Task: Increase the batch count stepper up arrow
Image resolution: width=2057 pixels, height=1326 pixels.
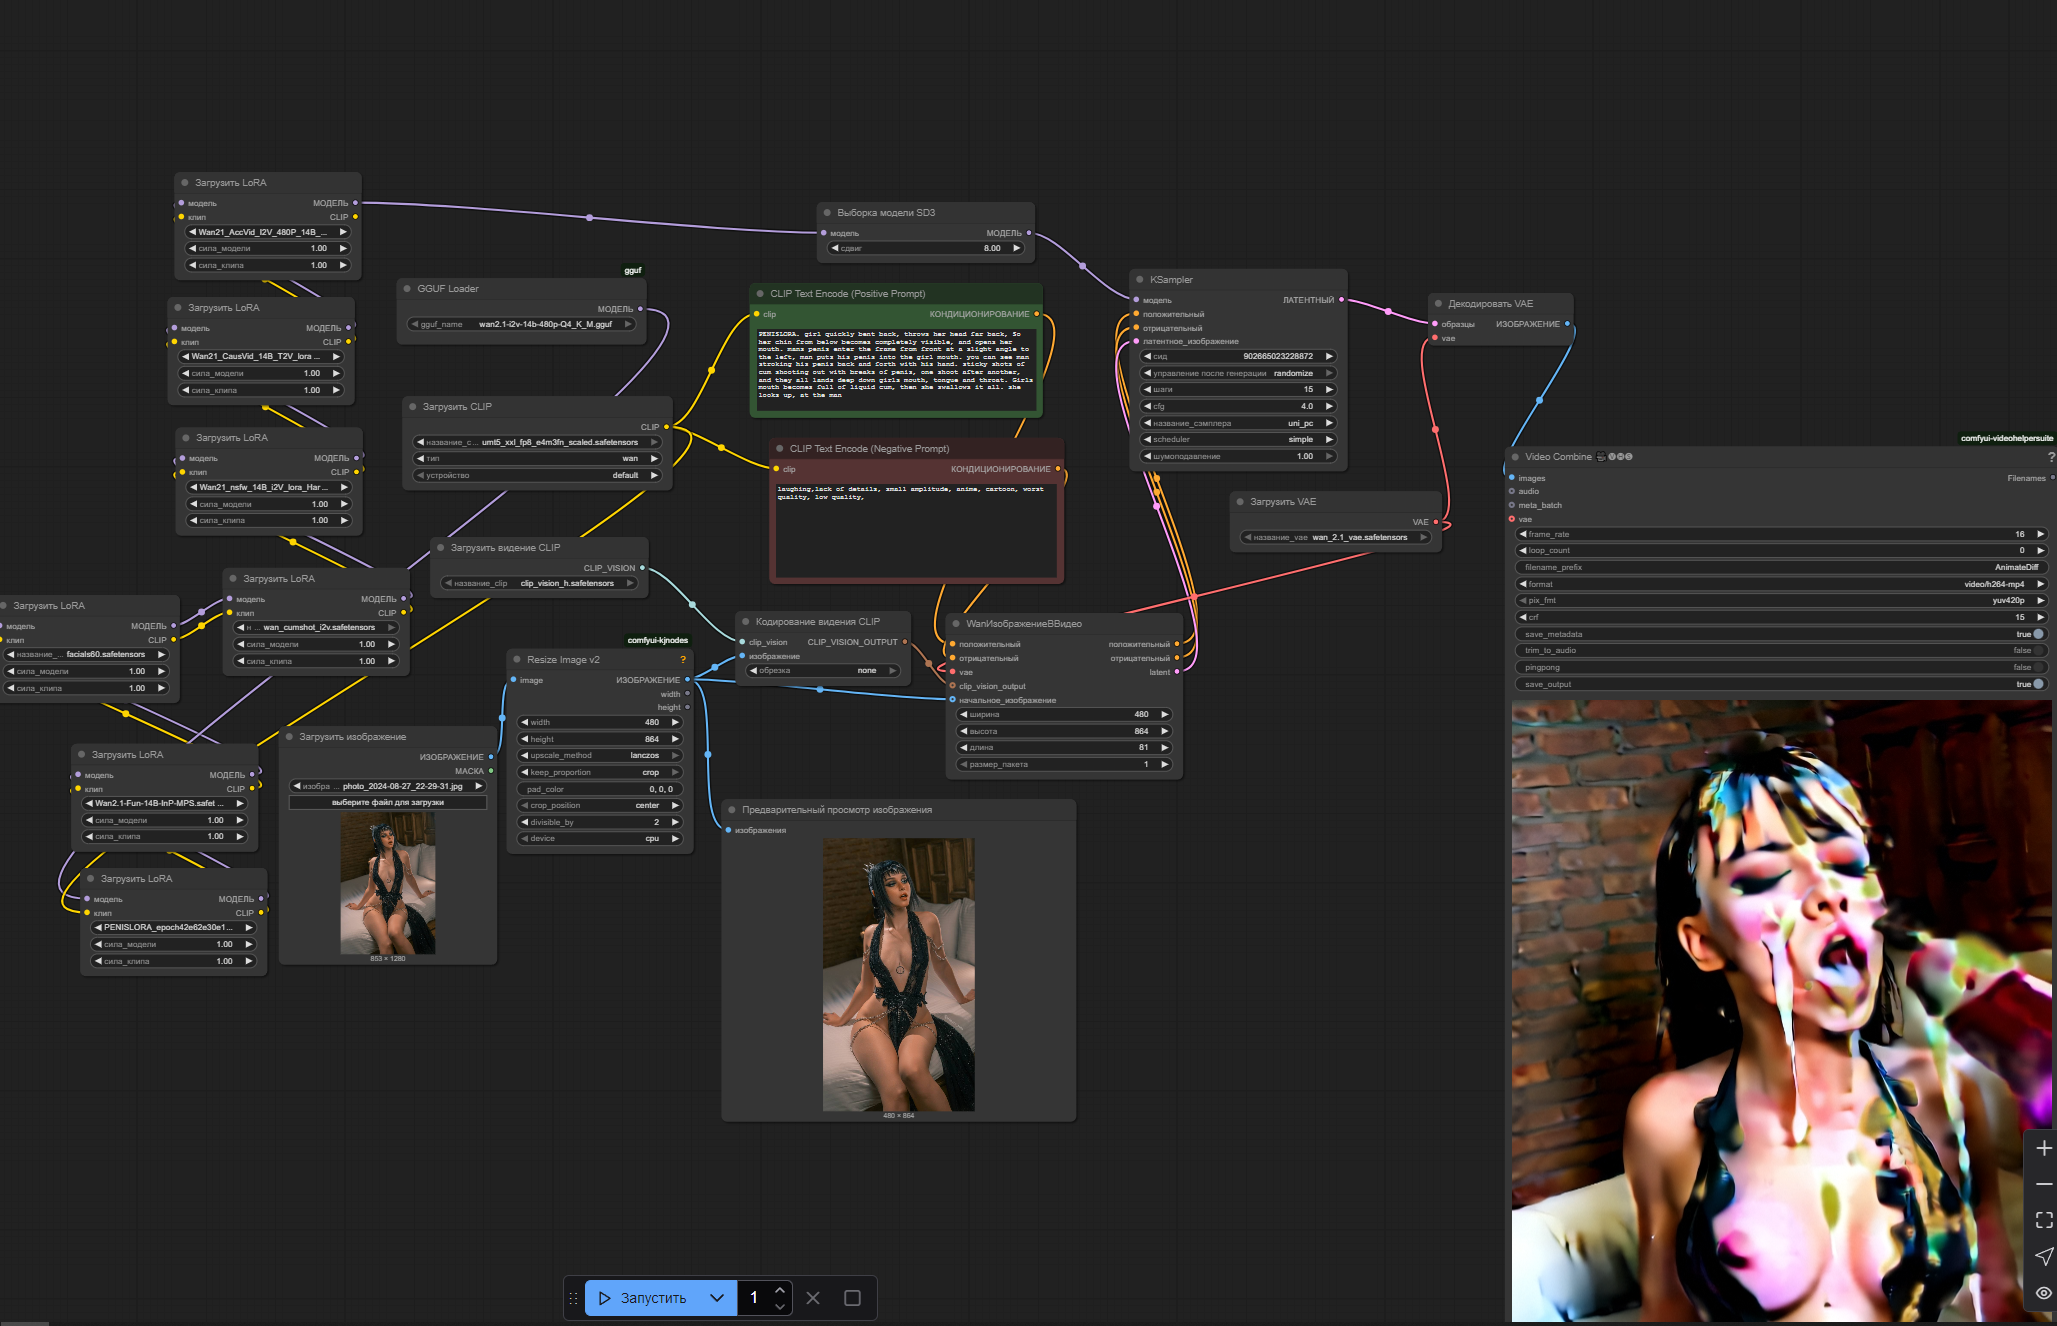Action: click(x=780, y=1290)
